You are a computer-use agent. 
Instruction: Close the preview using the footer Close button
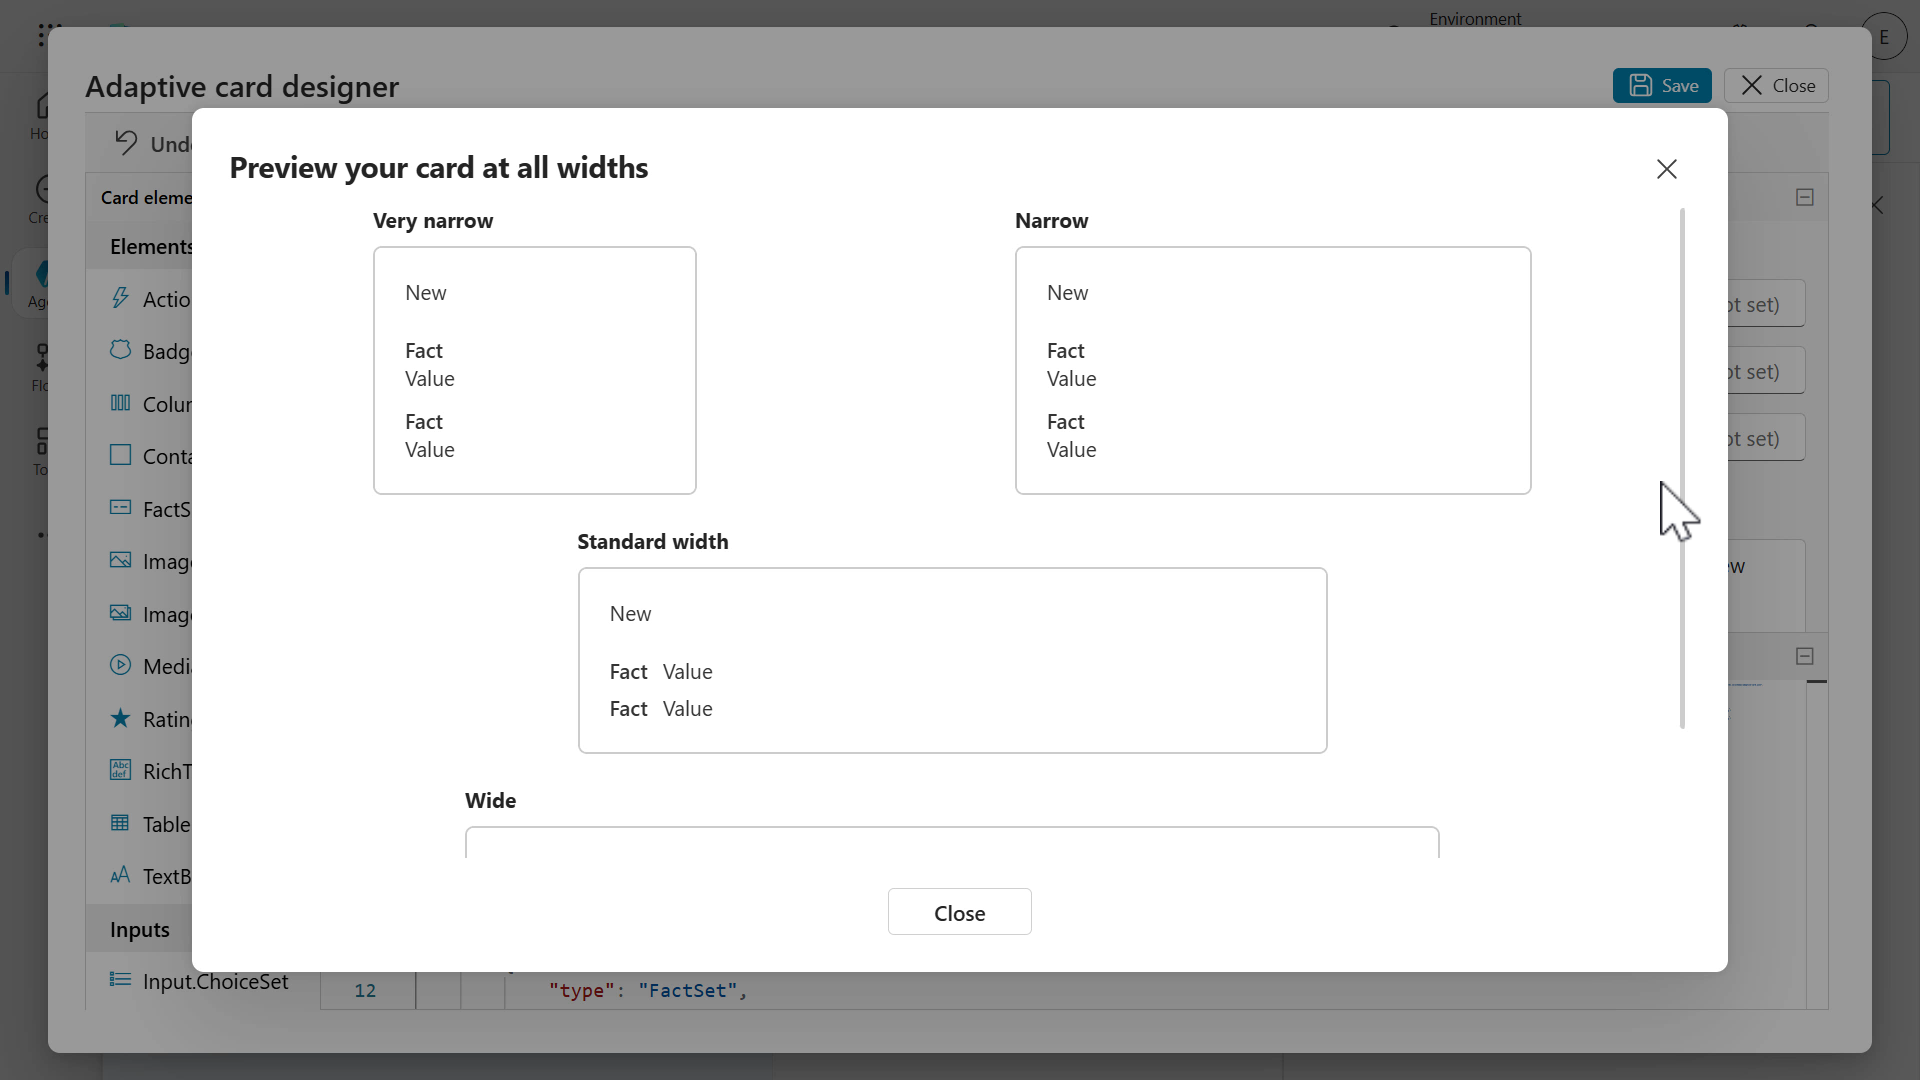pyautogui.click(x=958, y=911)
